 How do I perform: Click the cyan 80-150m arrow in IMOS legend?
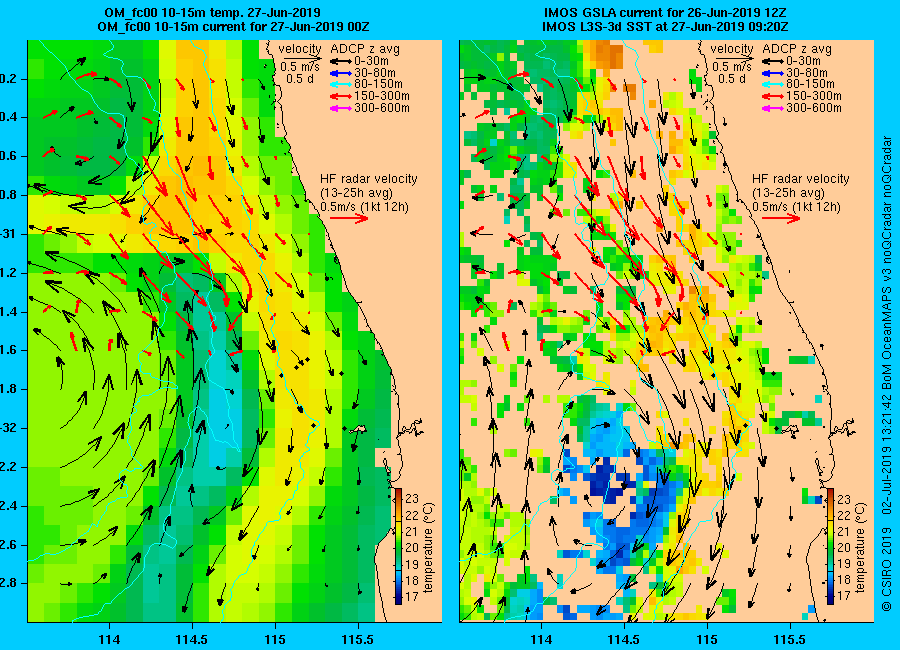tap(773, 84)
